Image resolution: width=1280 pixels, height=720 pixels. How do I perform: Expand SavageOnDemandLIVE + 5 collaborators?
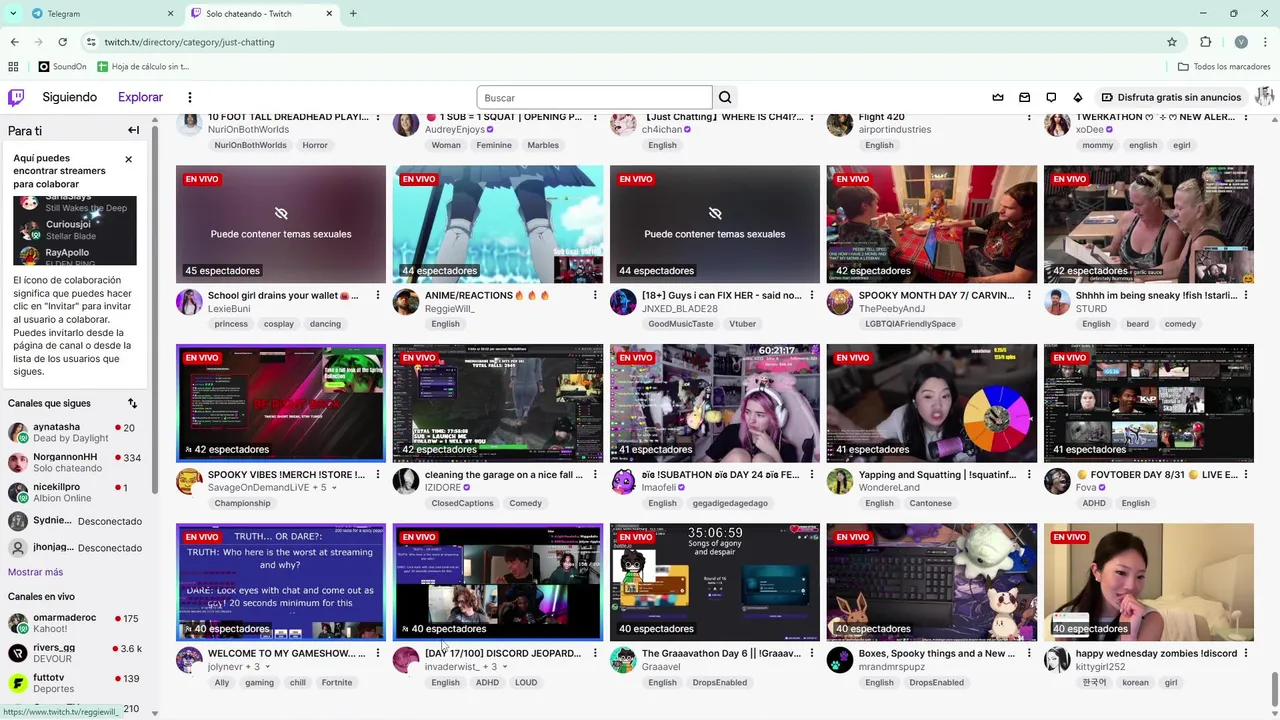(334, 488)
